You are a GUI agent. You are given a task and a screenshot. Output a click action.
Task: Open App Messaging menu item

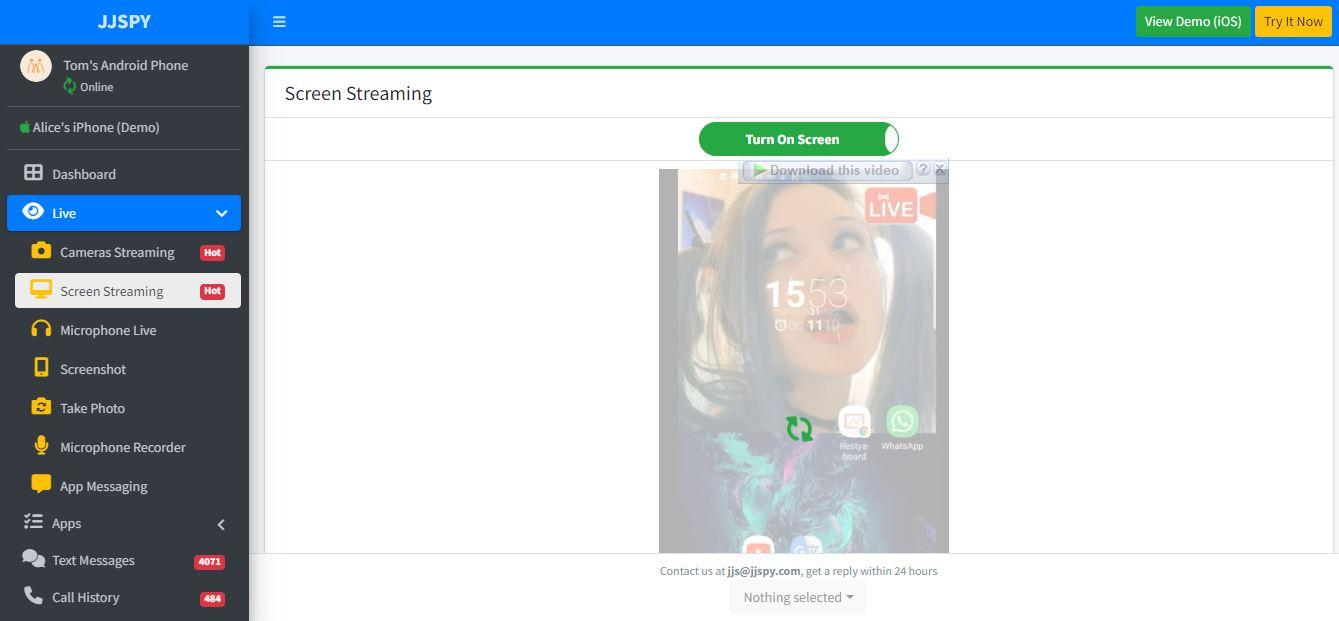pos(128,486)
